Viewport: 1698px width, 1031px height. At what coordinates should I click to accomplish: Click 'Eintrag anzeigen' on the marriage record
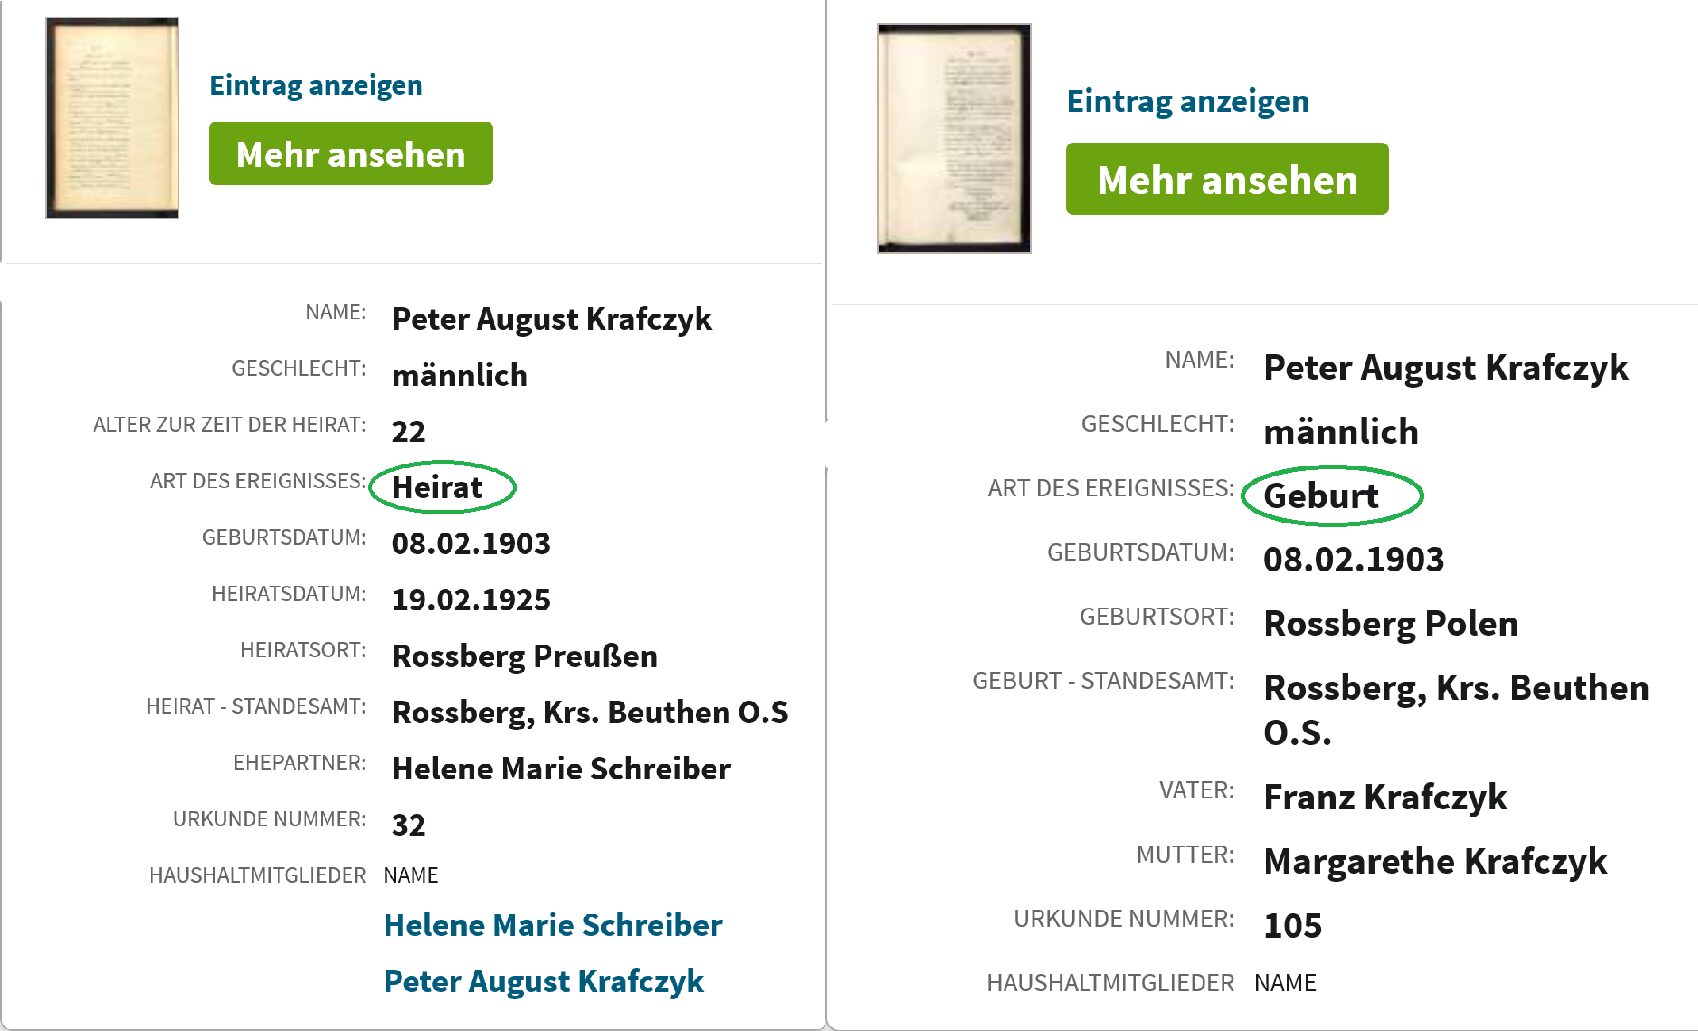coord(315,85)
